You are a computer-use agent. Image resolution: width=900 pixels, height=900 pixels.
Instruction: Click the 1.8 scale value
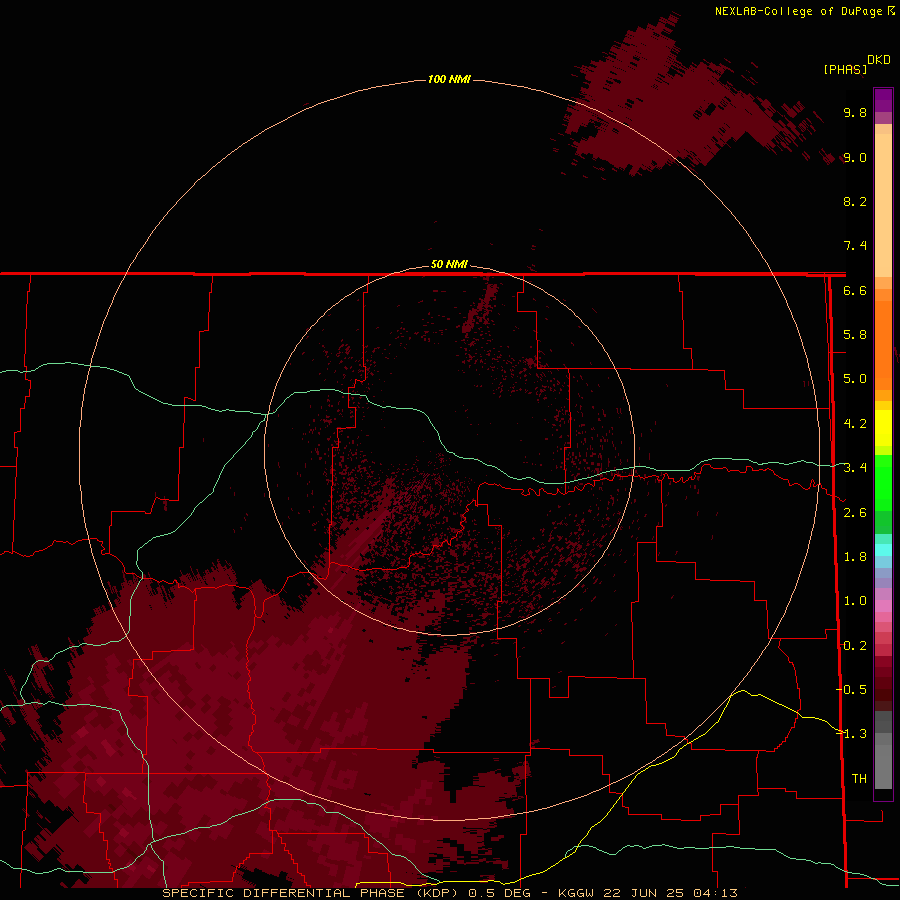click(855, 557)
